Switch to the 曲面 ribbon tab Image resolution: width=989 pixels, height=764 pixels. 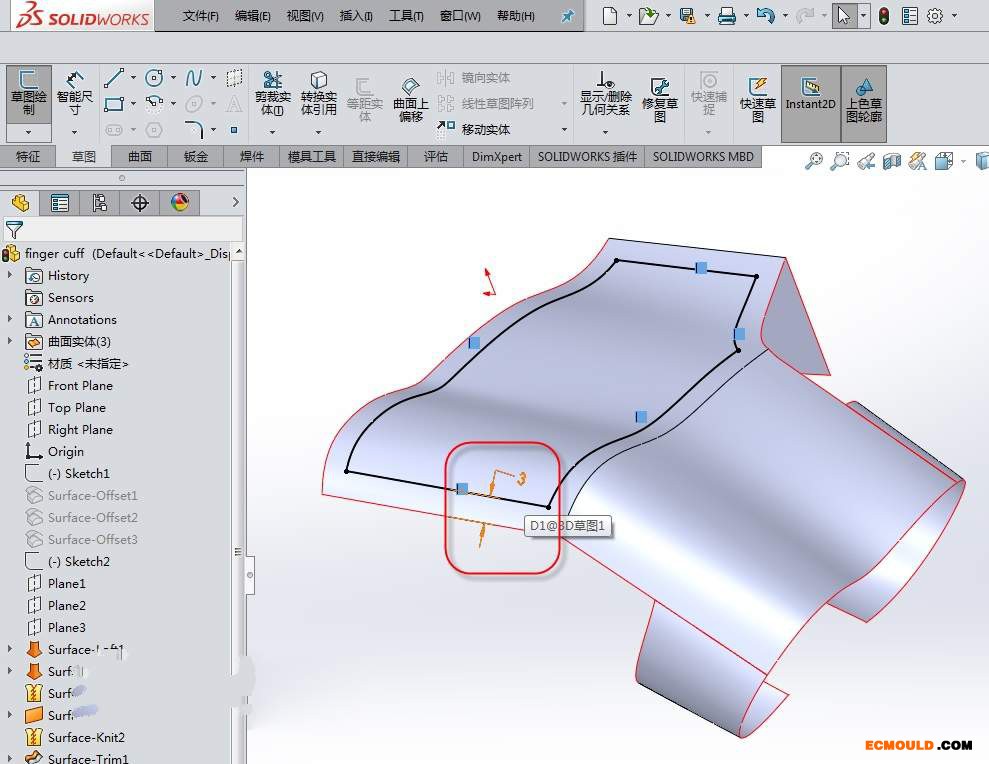click(x=140, y=157)
